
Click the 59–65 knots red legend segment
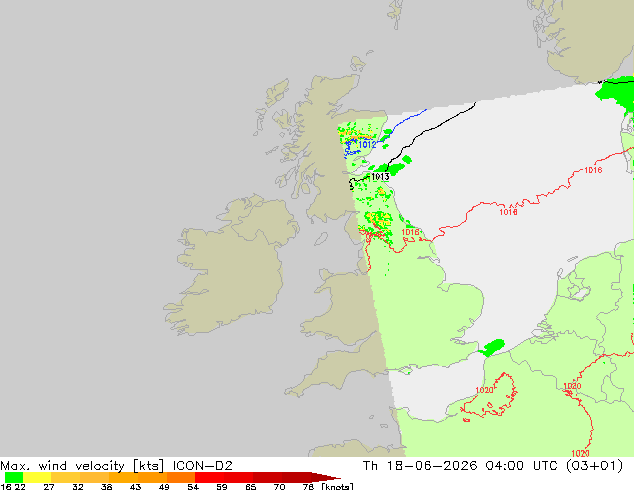click(239, 477)
